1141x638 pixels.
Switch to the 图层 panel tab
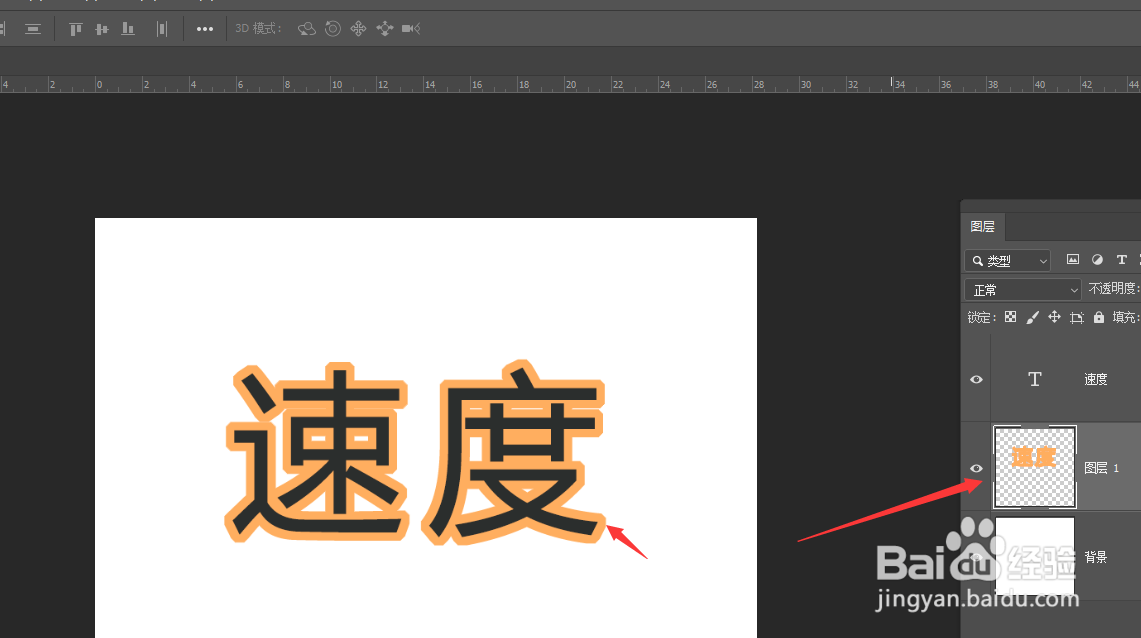coord(983,226)
